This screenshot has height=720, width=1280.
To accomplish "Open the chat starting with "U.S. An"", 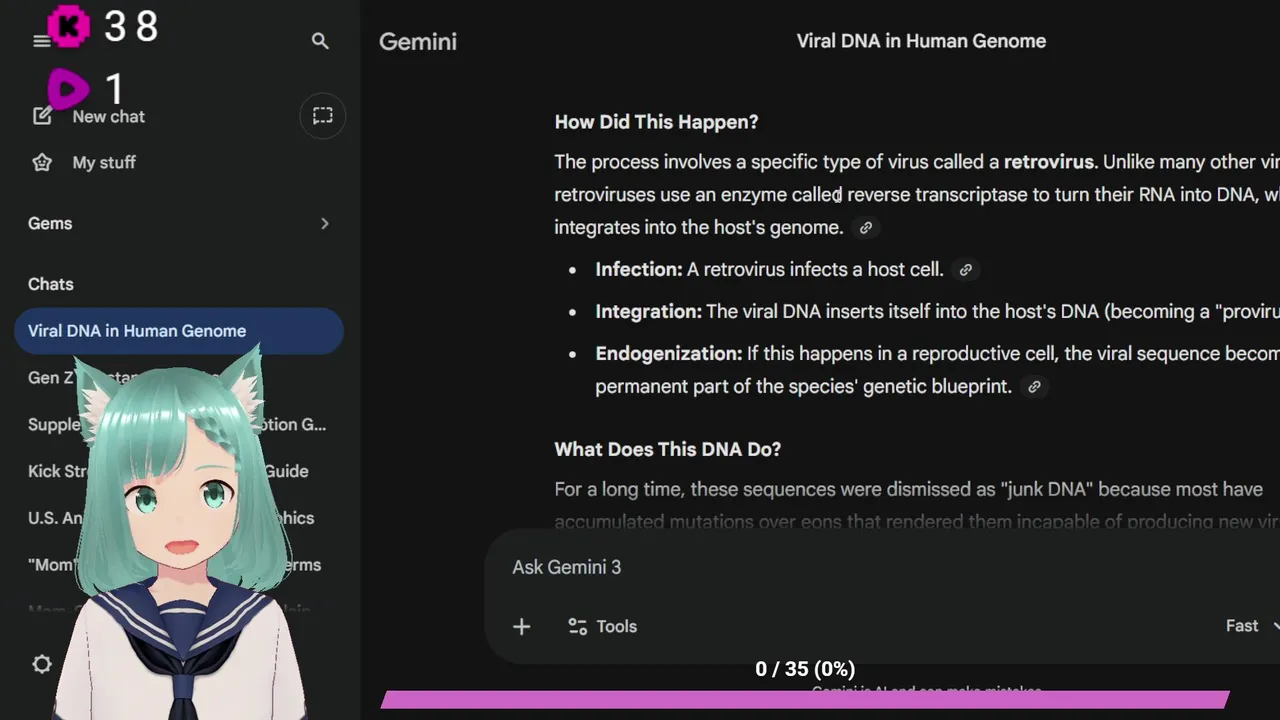I will [55, 518].
